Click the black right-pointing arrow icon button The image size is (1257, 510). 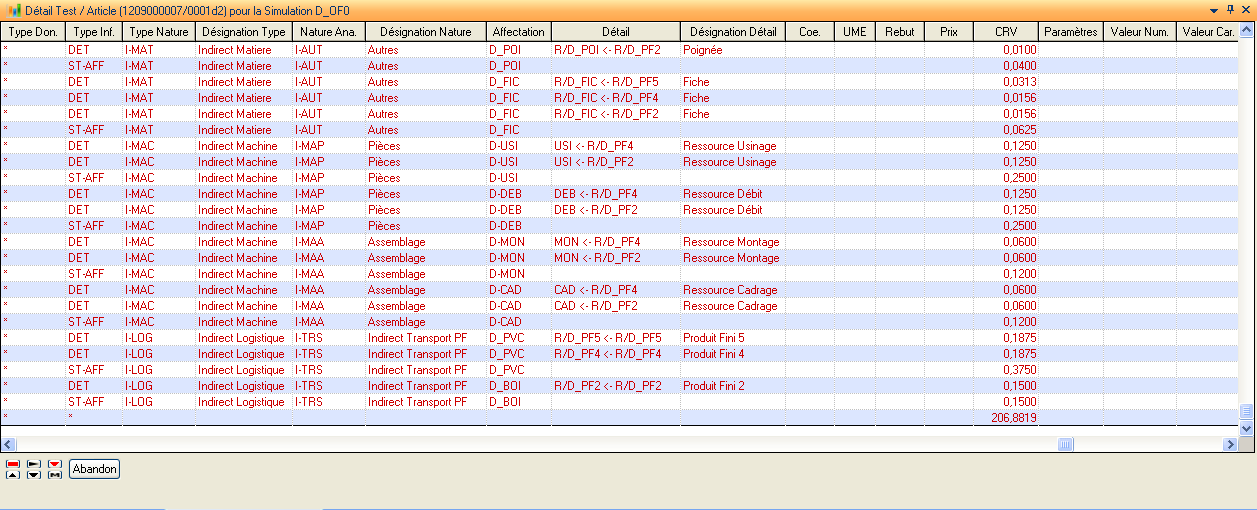point(34,464)
